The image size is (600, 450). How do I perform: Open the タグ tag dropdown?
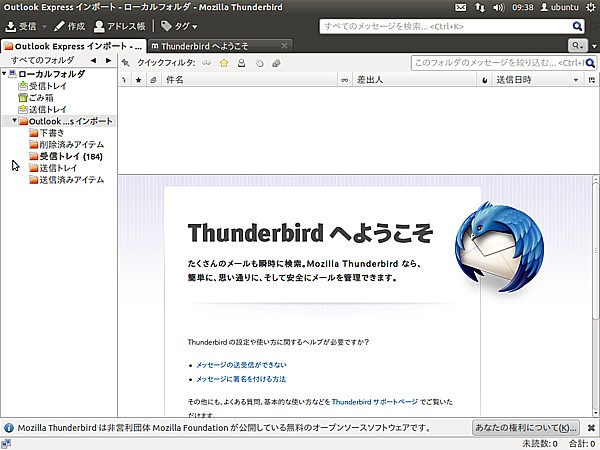(x=179, y=26)
